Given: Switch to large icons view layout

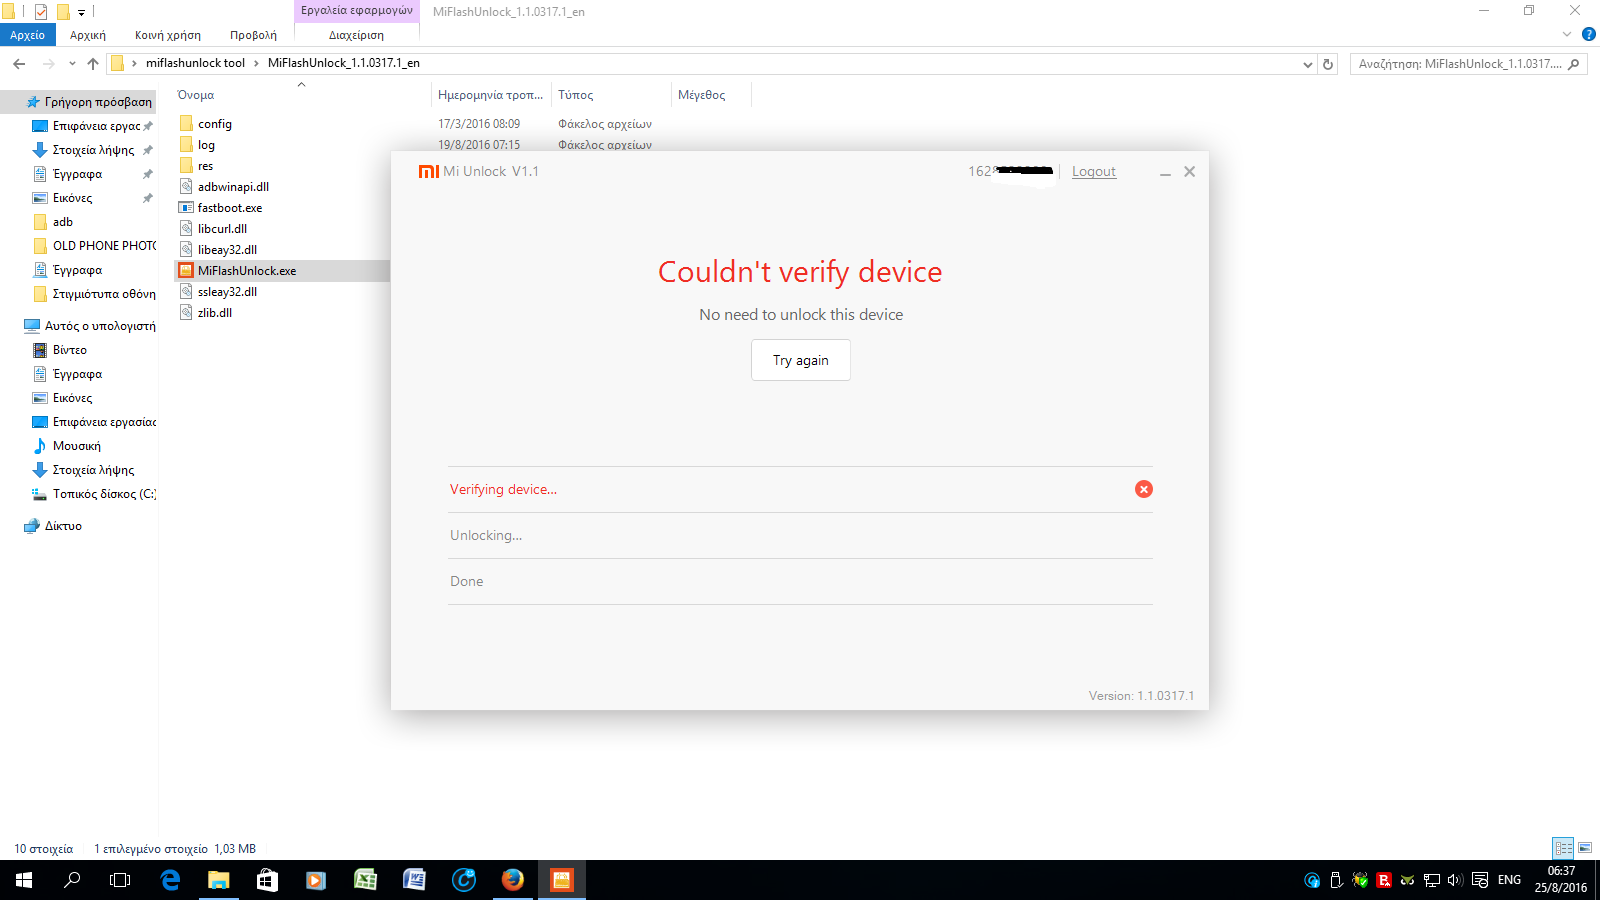Looking at the screenshot, I should click(x=1585, y=848).
